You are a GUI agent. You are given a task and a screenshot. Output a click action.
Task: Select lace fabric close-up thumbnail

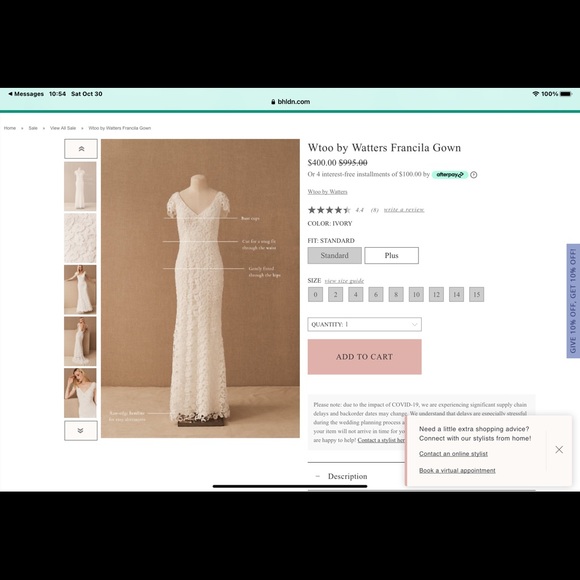pyautogui.click(x=80, y=238)
